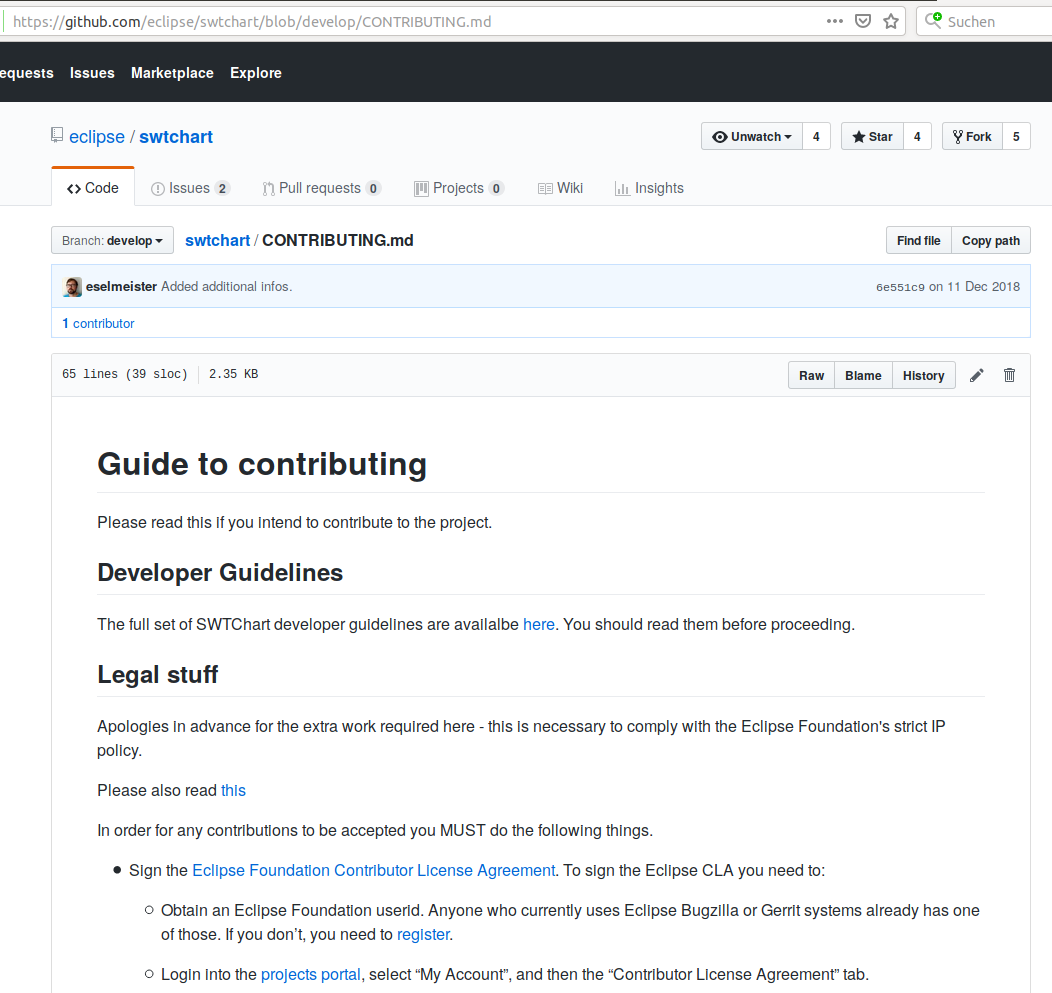Click the stargazers count 4
Image resolution: width=1052 pixels, height=993 pixels.
point(917,136)
